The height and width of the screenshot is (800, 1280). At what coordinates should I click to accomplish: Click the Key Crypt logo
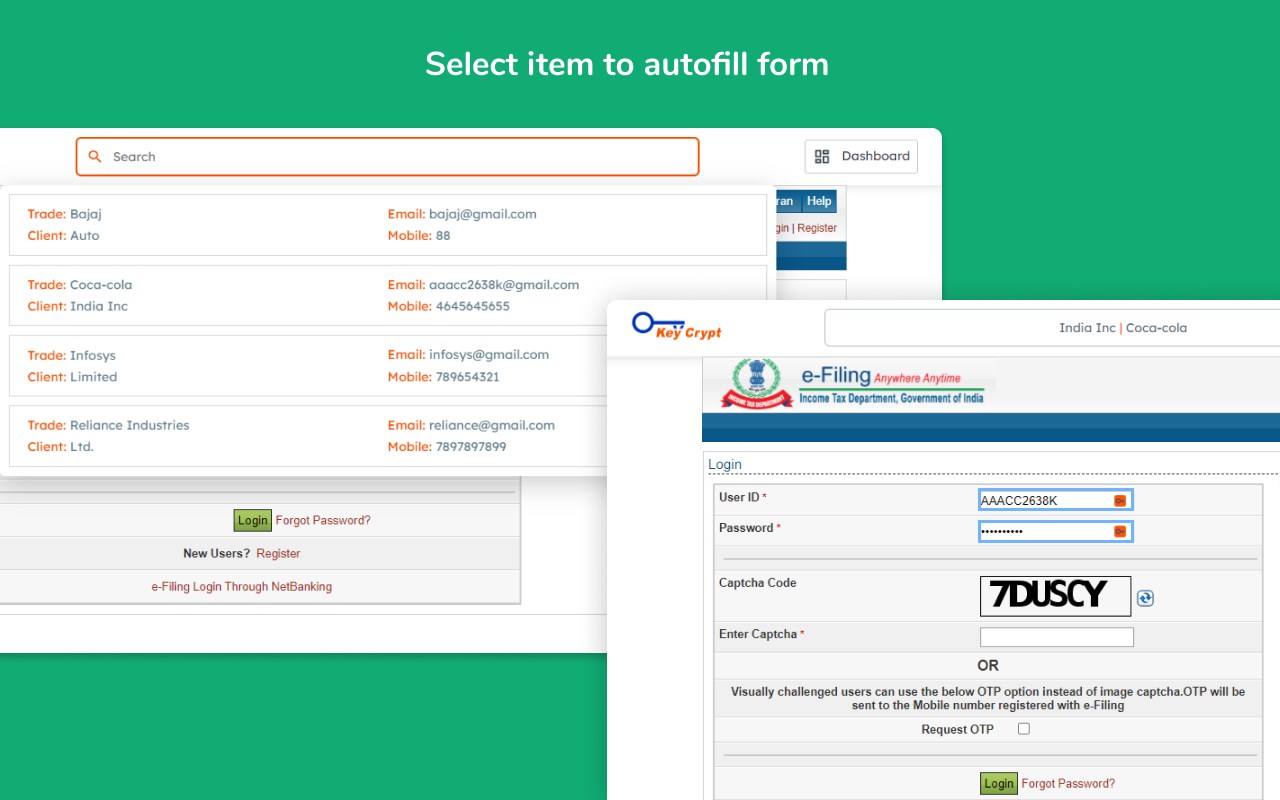pos(676,326)
